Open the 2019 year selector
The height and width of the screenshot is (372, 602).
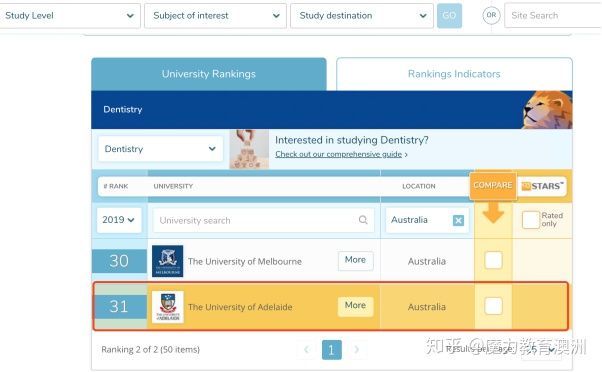pyautogui.click(x=119, y=220)
